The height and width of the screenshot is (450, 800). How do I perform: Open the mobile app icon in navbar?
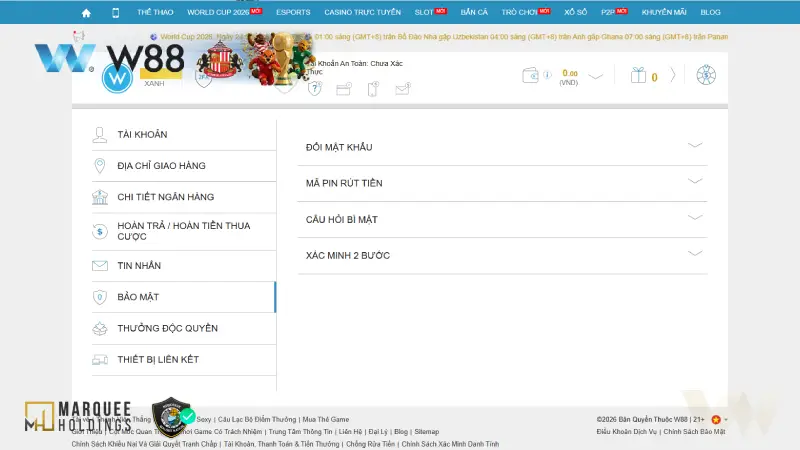[x=116, y=13]
